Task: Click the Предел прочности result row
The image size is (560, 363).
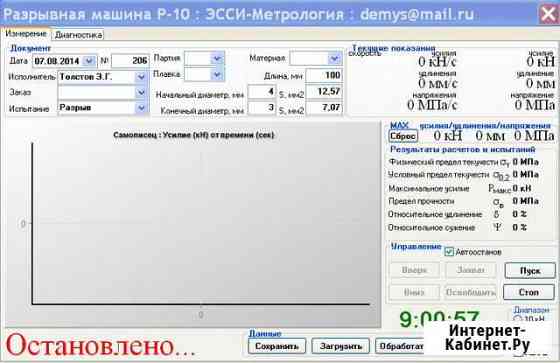Action: point(463,202)
